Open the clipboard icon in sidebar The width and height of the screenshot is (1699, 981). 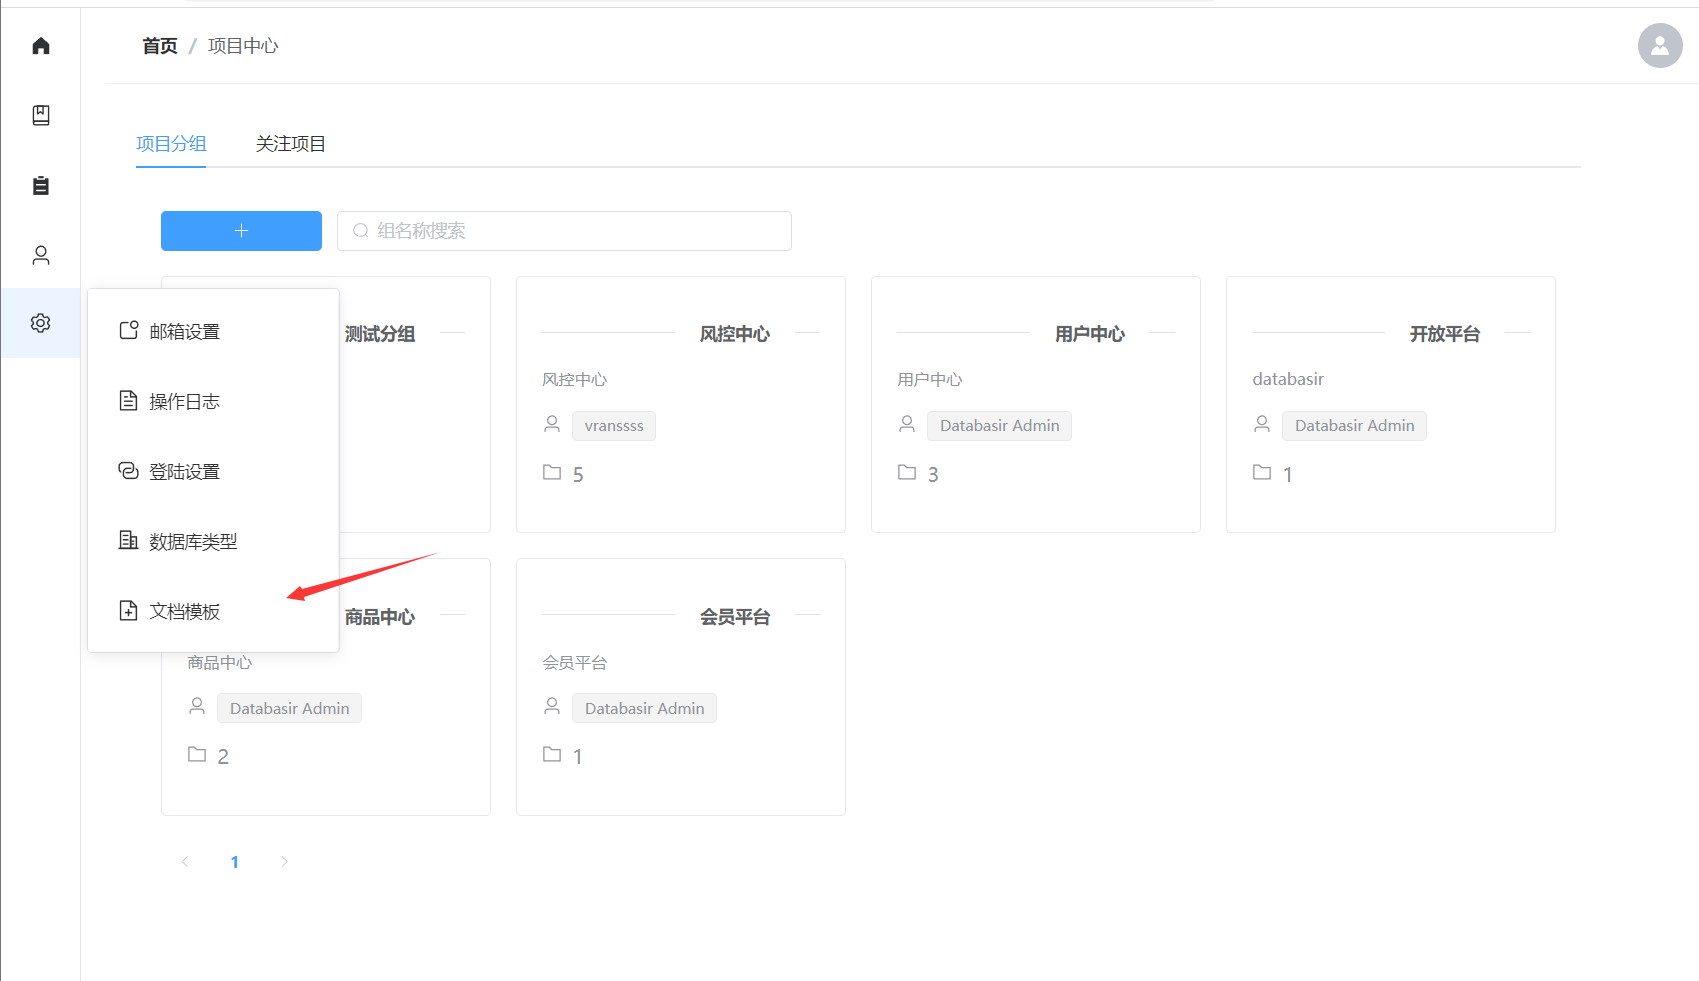[x=41, y=185]
